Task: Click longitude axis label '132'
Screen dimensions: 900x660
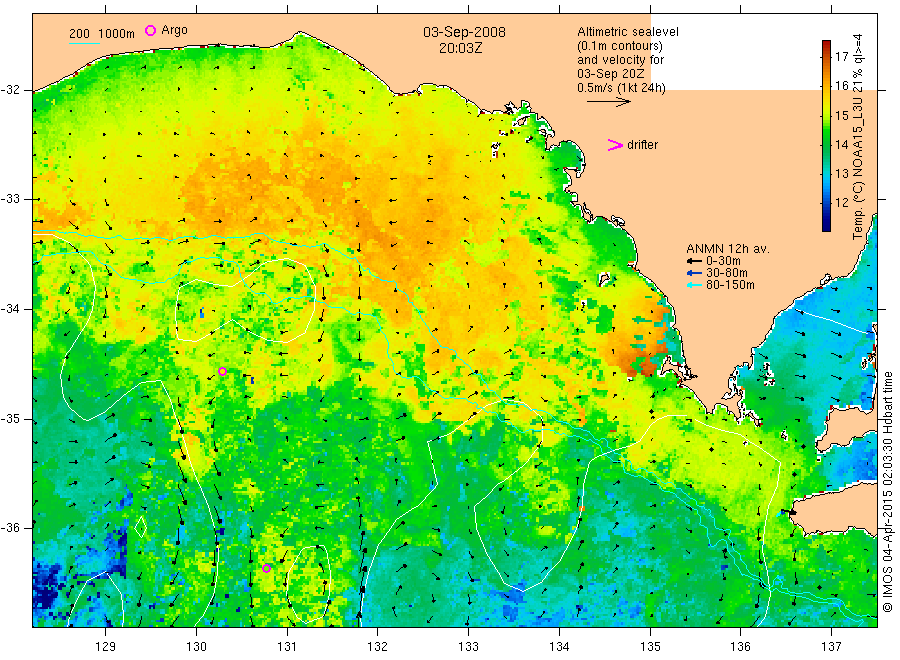Action: coord(378,647)
